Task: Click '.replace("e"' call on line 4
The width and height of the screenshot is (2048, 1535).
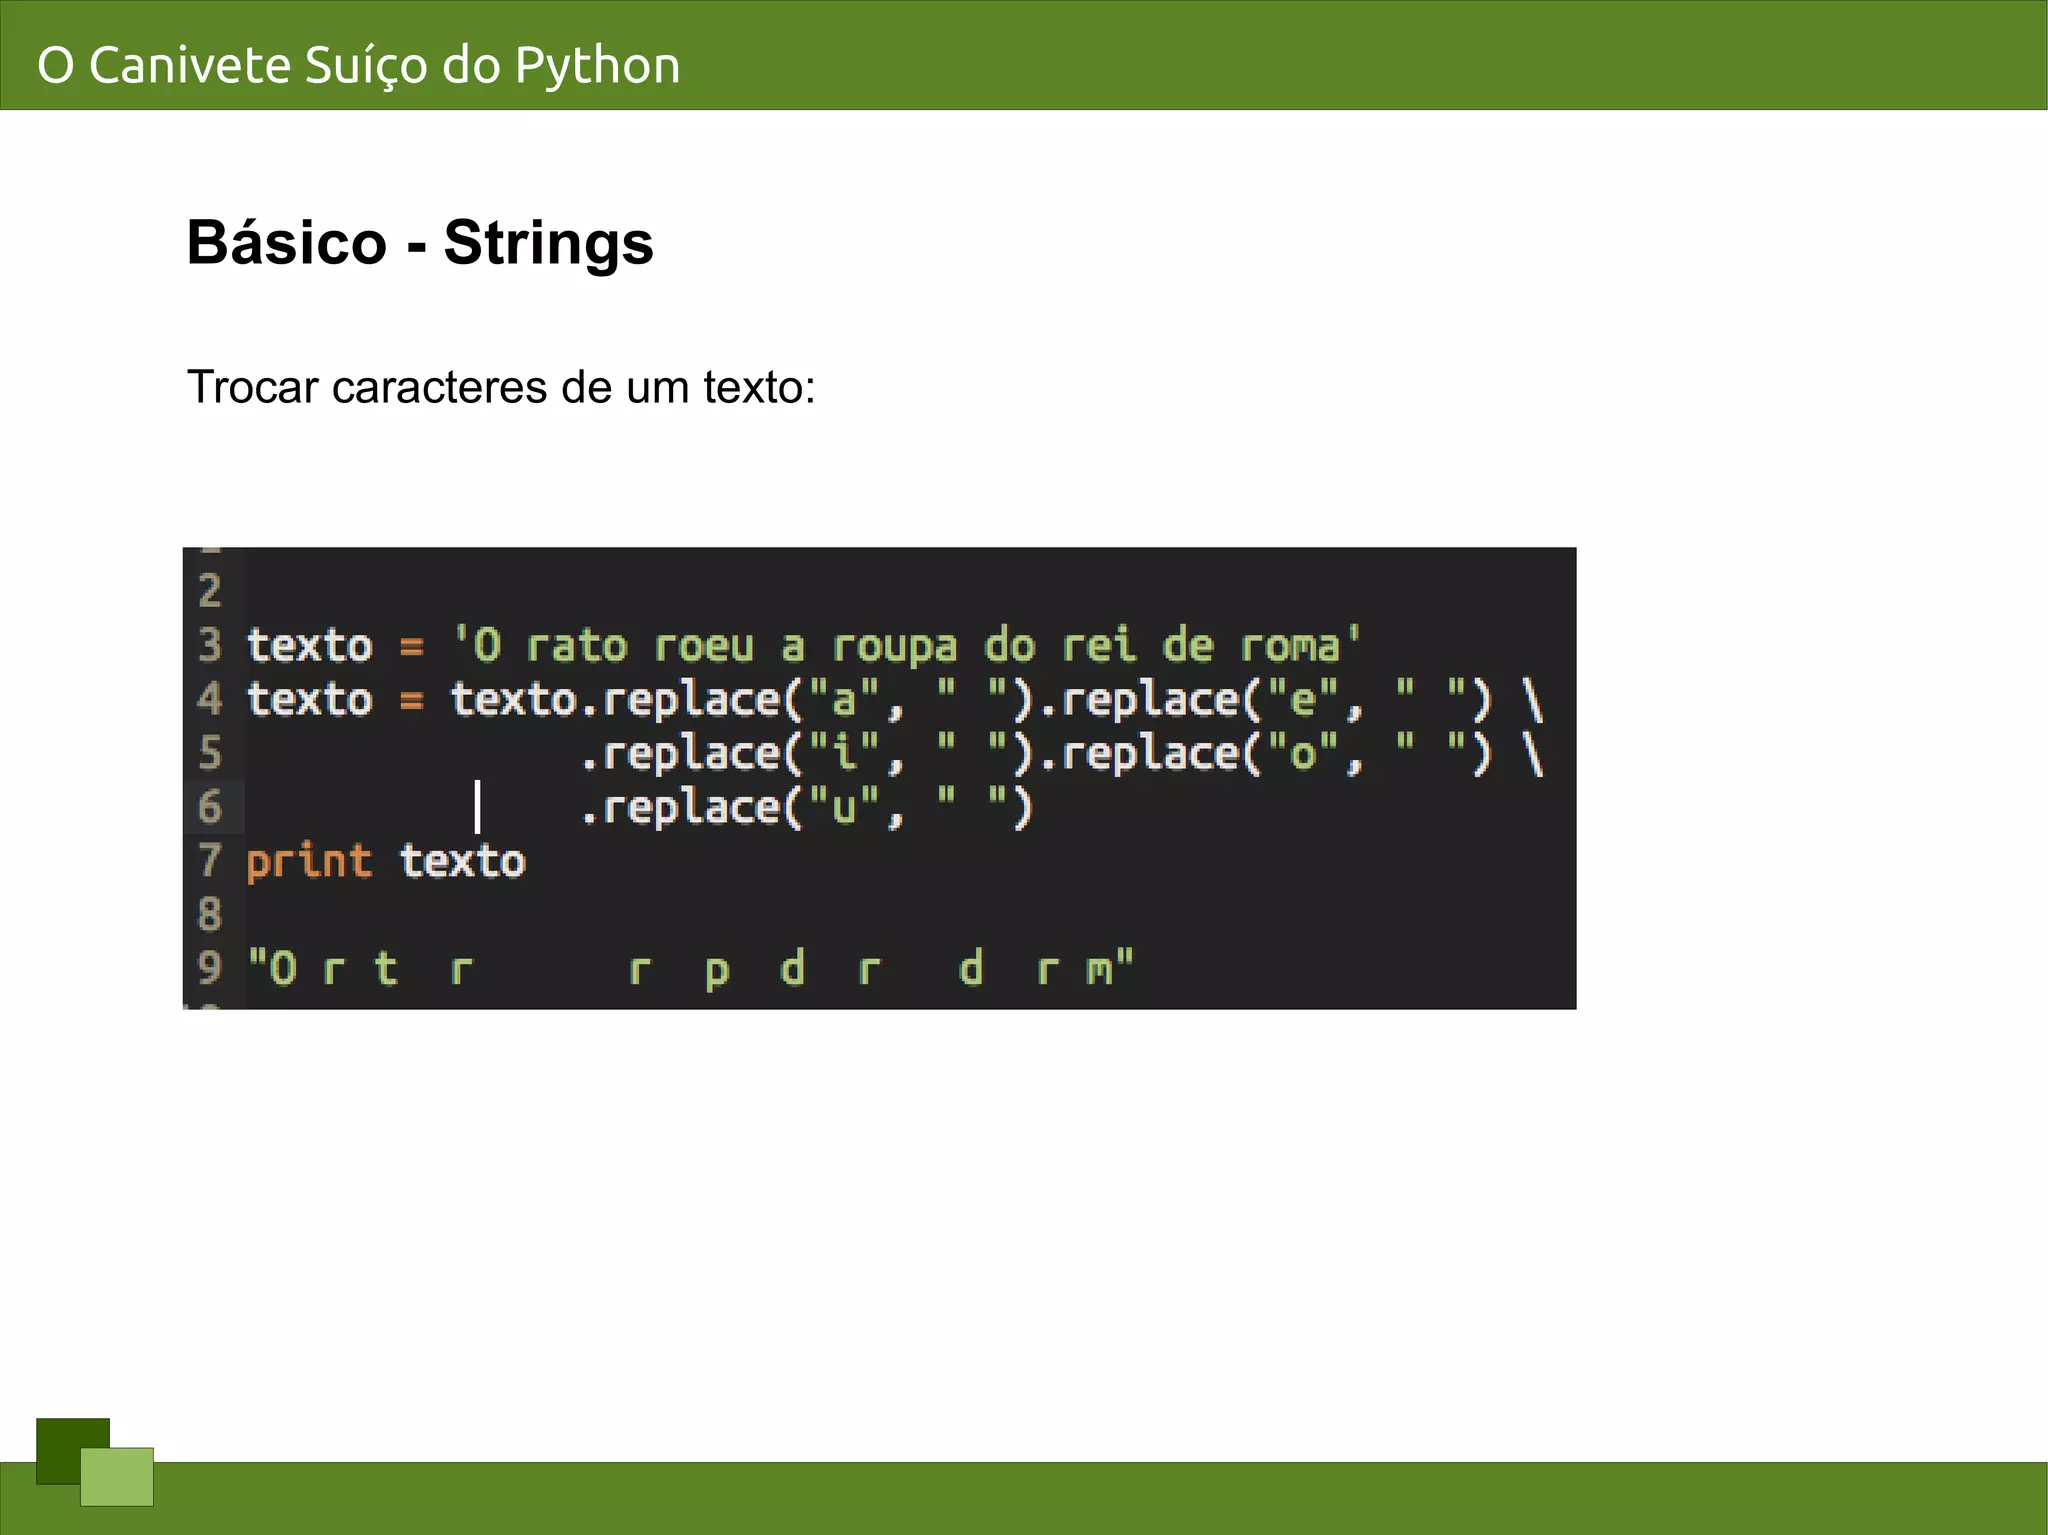Action: tap(1190, 699)
